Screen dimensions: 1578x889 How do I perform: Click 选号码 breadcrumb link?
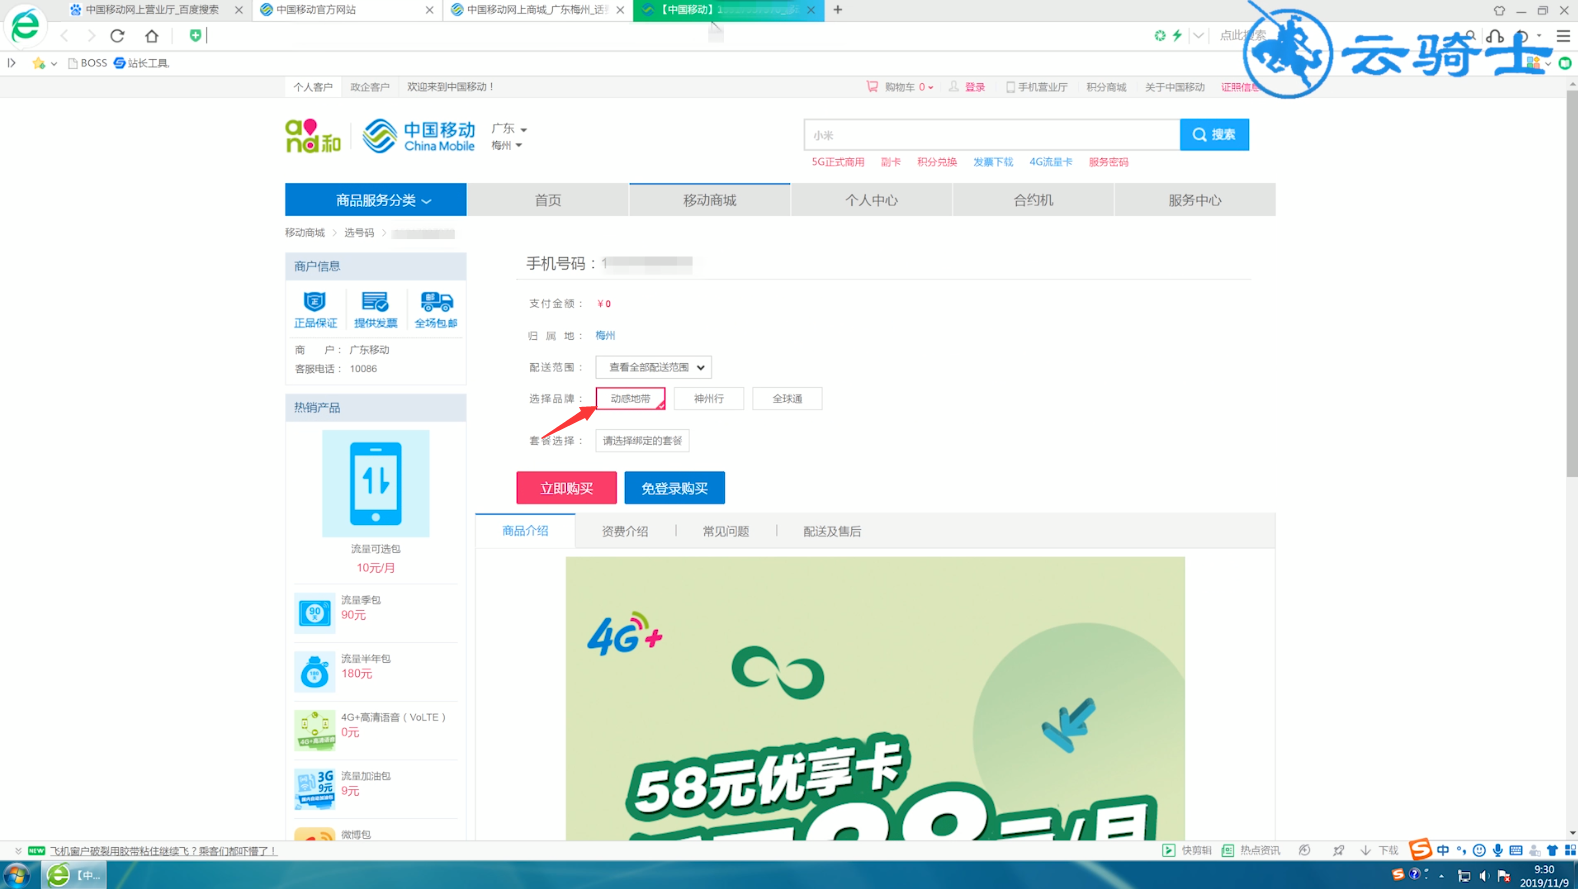tap(359, 233)
